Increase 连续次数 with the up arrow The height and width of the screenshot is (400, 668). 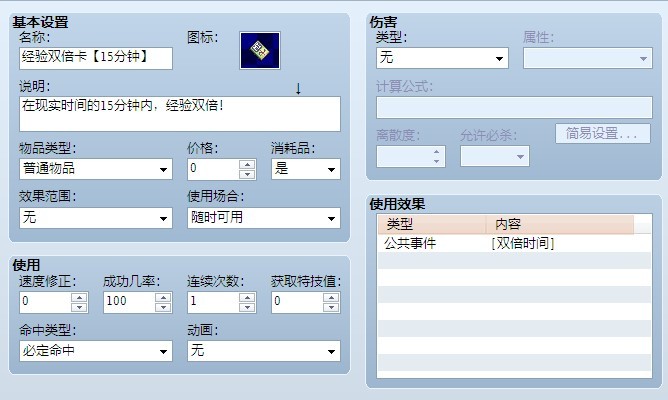(x=247, y=298)
